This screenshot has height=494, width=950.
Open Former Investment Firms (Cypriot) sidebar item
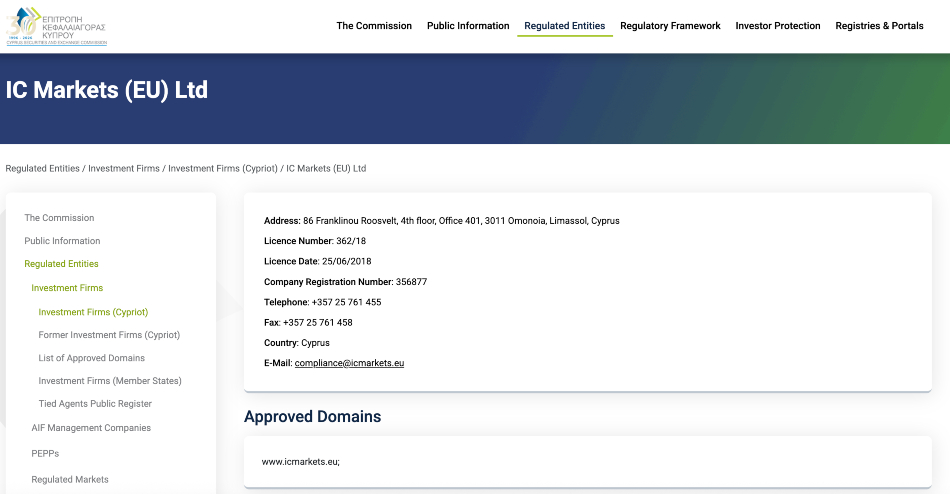(109, 335)
